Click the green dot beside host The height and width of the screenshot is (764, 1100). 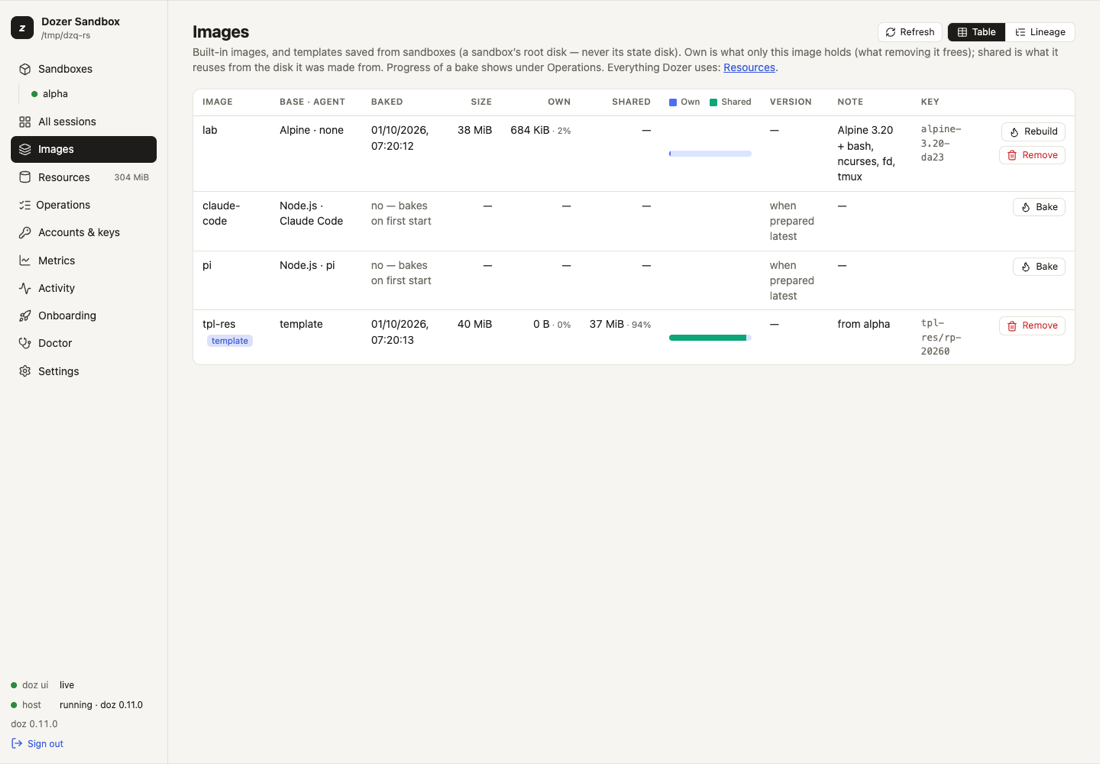(x=14, y=704)
